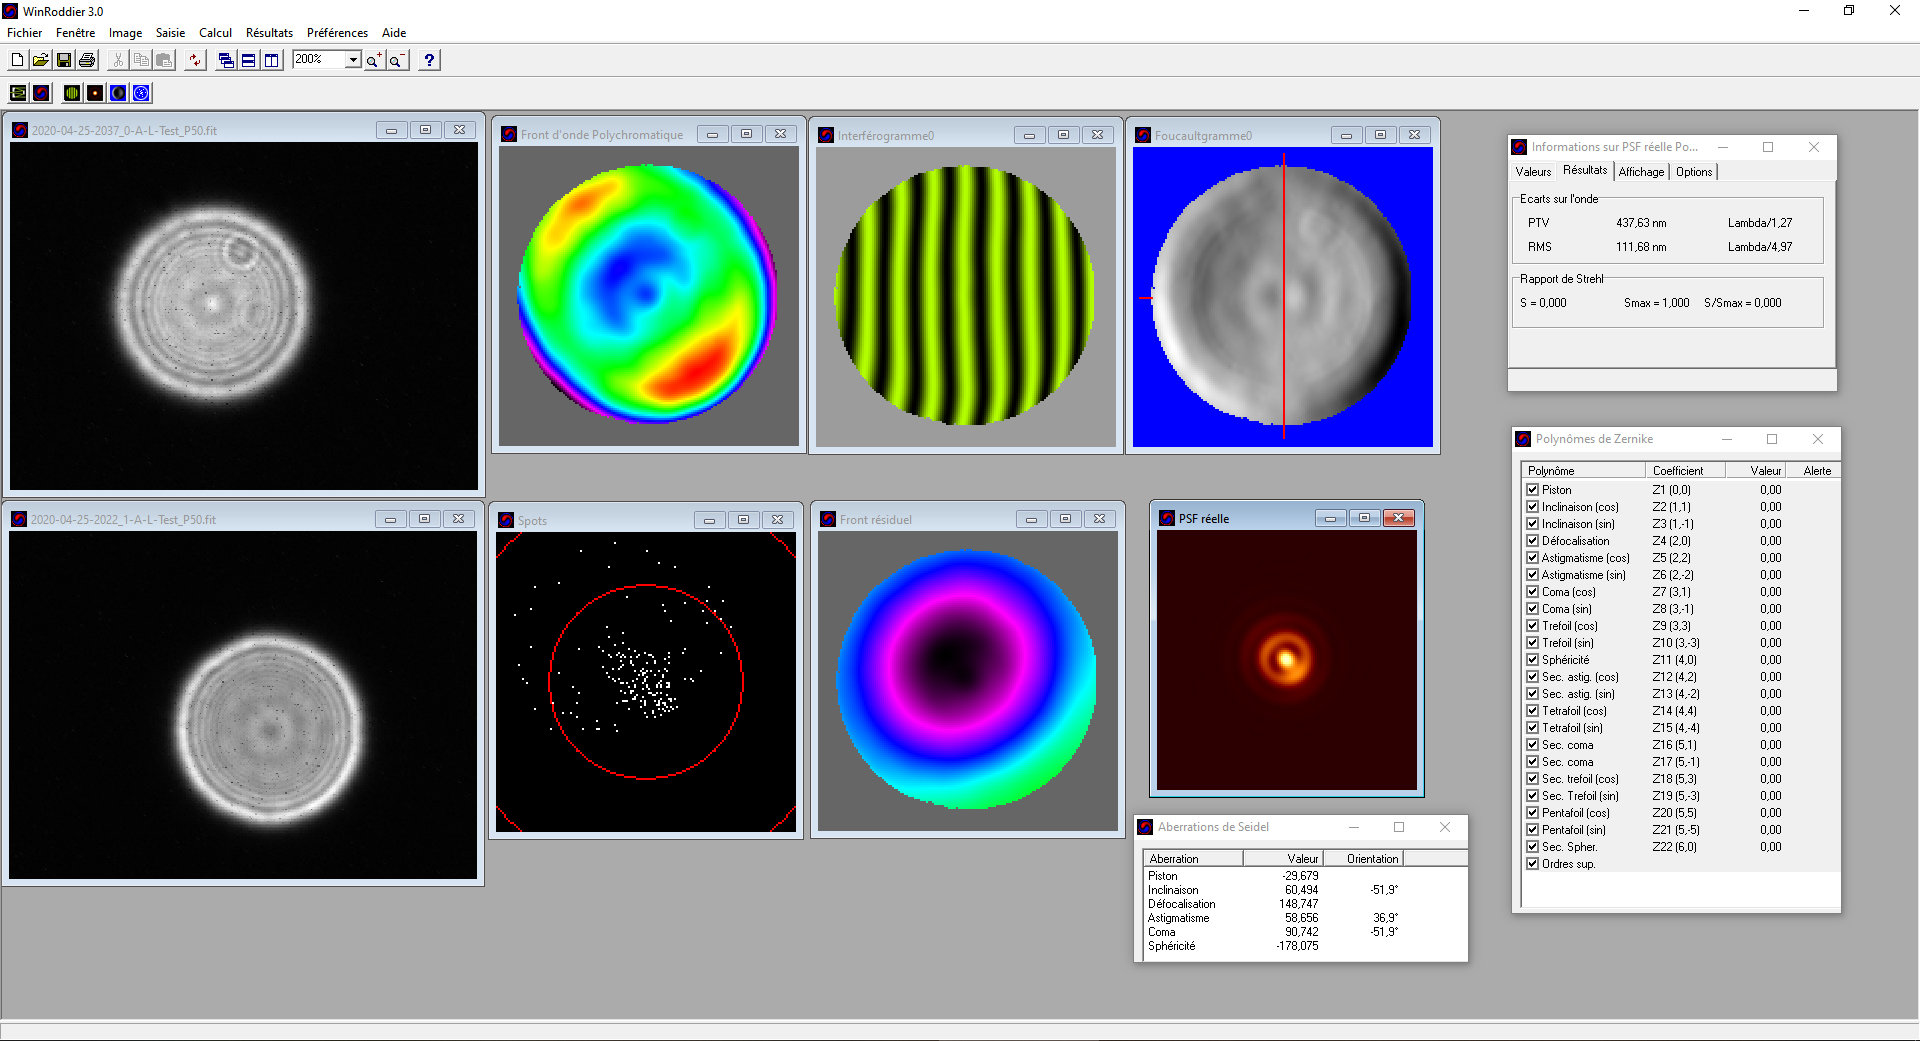Disable the Tetrafoil (cos) checkbox
The width and height of the screenshot is (1920, 1041).
[x=1532, y=711]
